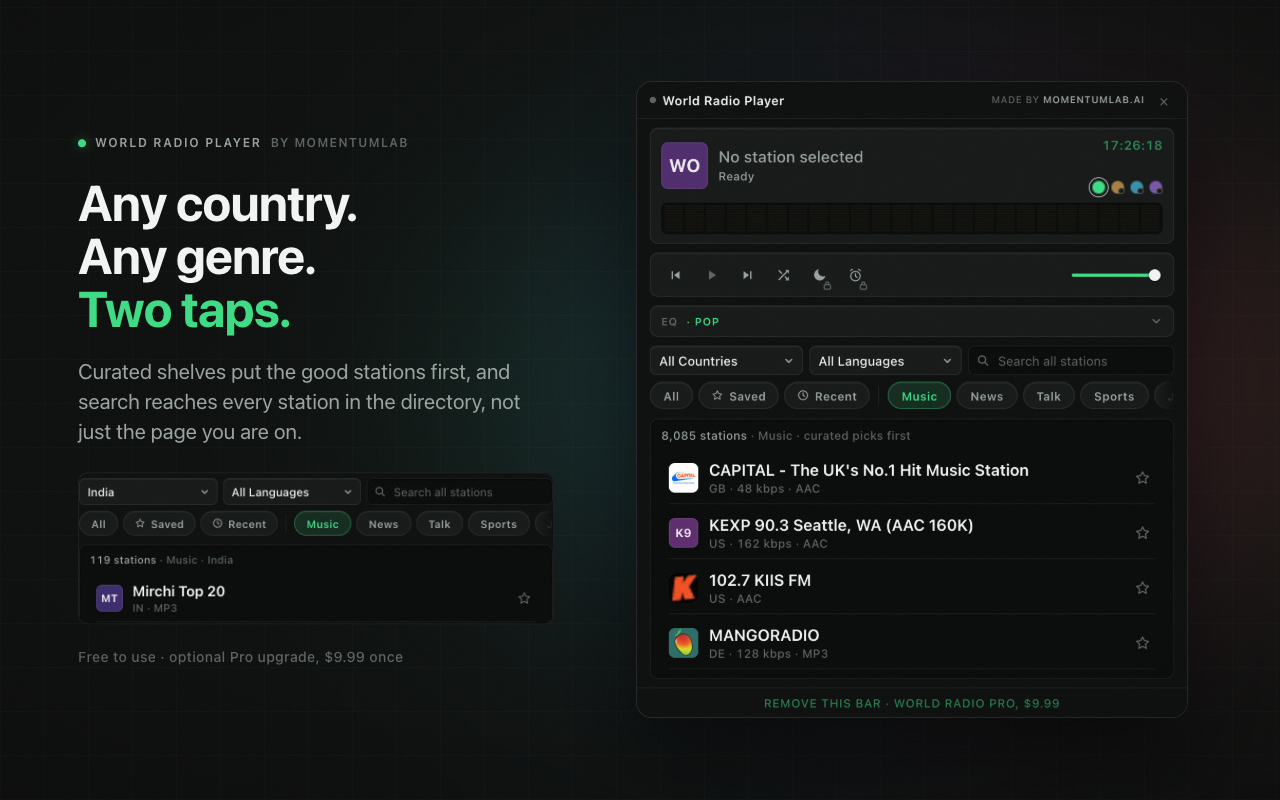
Task: Adjust the green volume slider
Action: tap(1116, 275)
